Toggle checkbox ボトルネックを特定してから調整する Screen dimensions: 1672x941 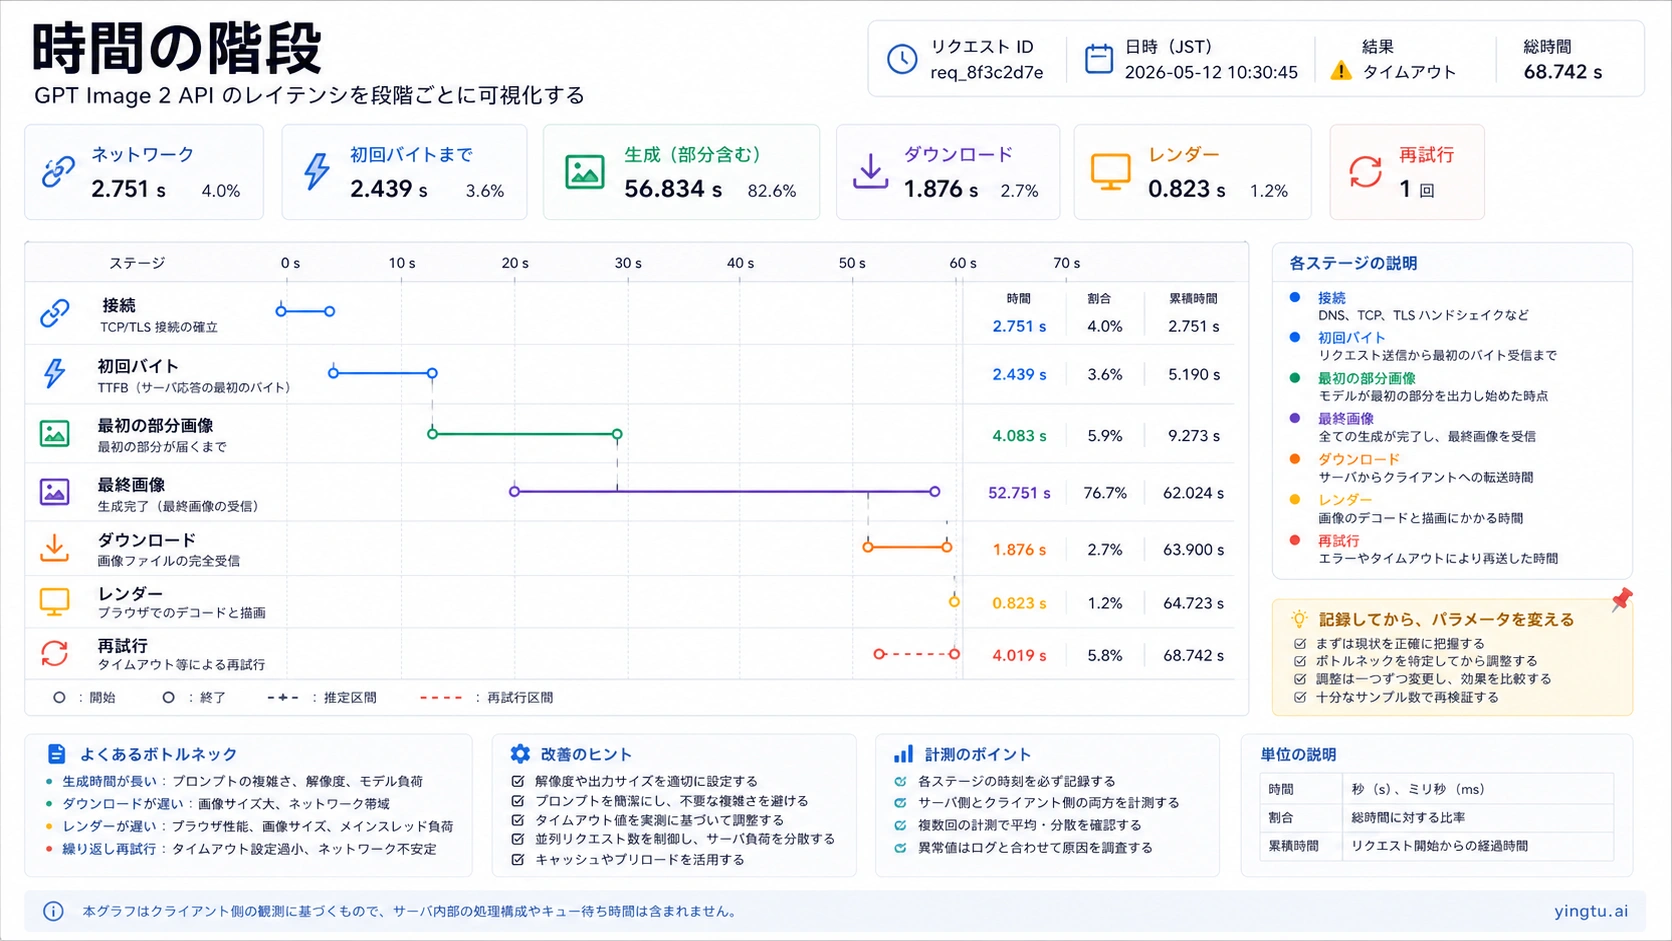click(x=1300, y=661)
